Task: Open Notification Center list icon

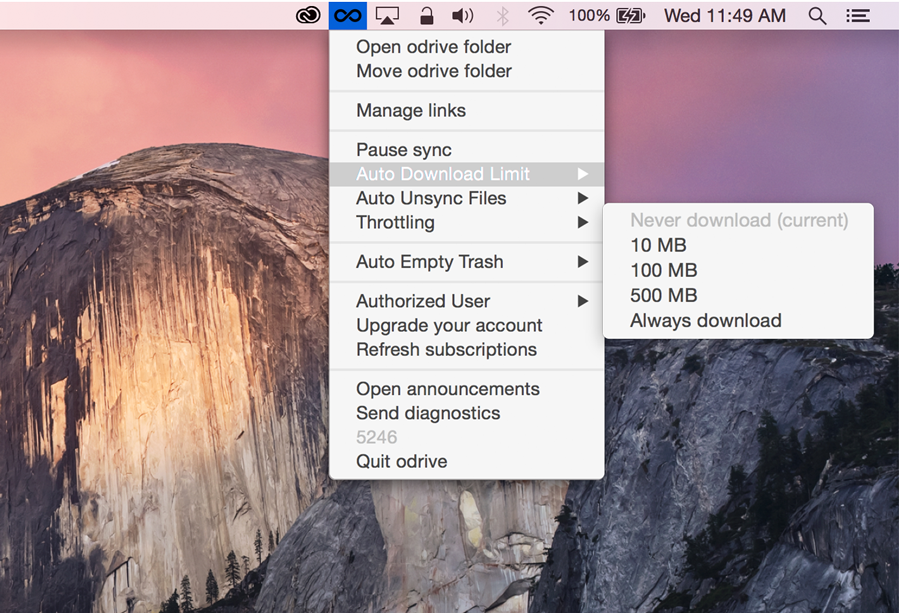Action: pyautogui.click(x=858, y=15)
